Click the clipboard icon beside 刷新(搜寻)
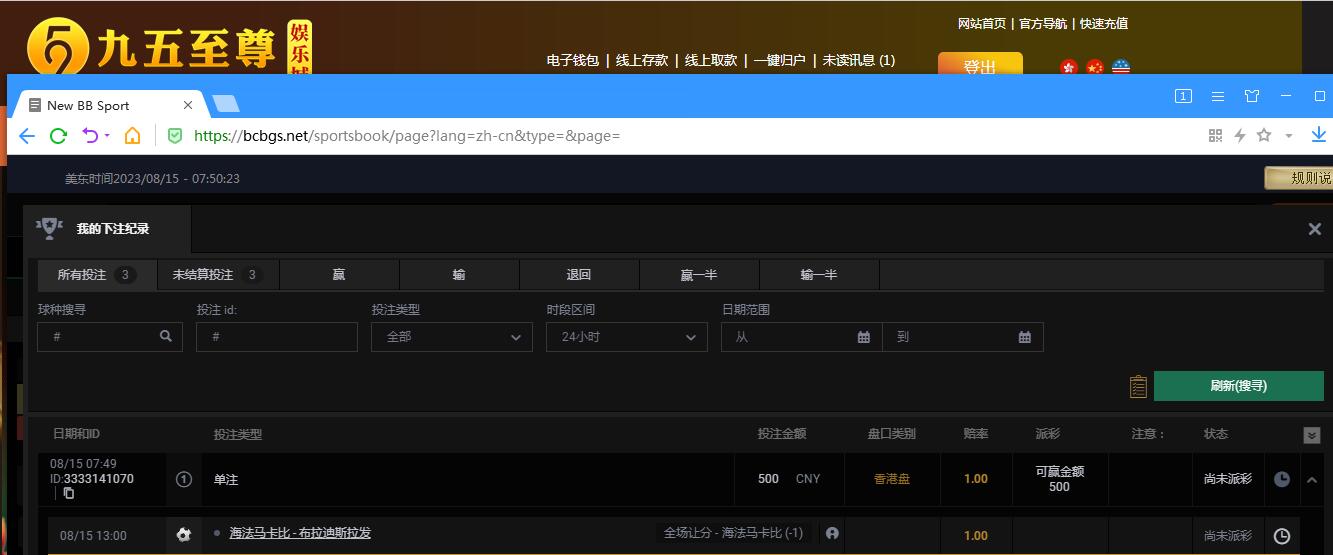Image resolution: width=1333 pixels, height=555 pixels. (1137, 386)
